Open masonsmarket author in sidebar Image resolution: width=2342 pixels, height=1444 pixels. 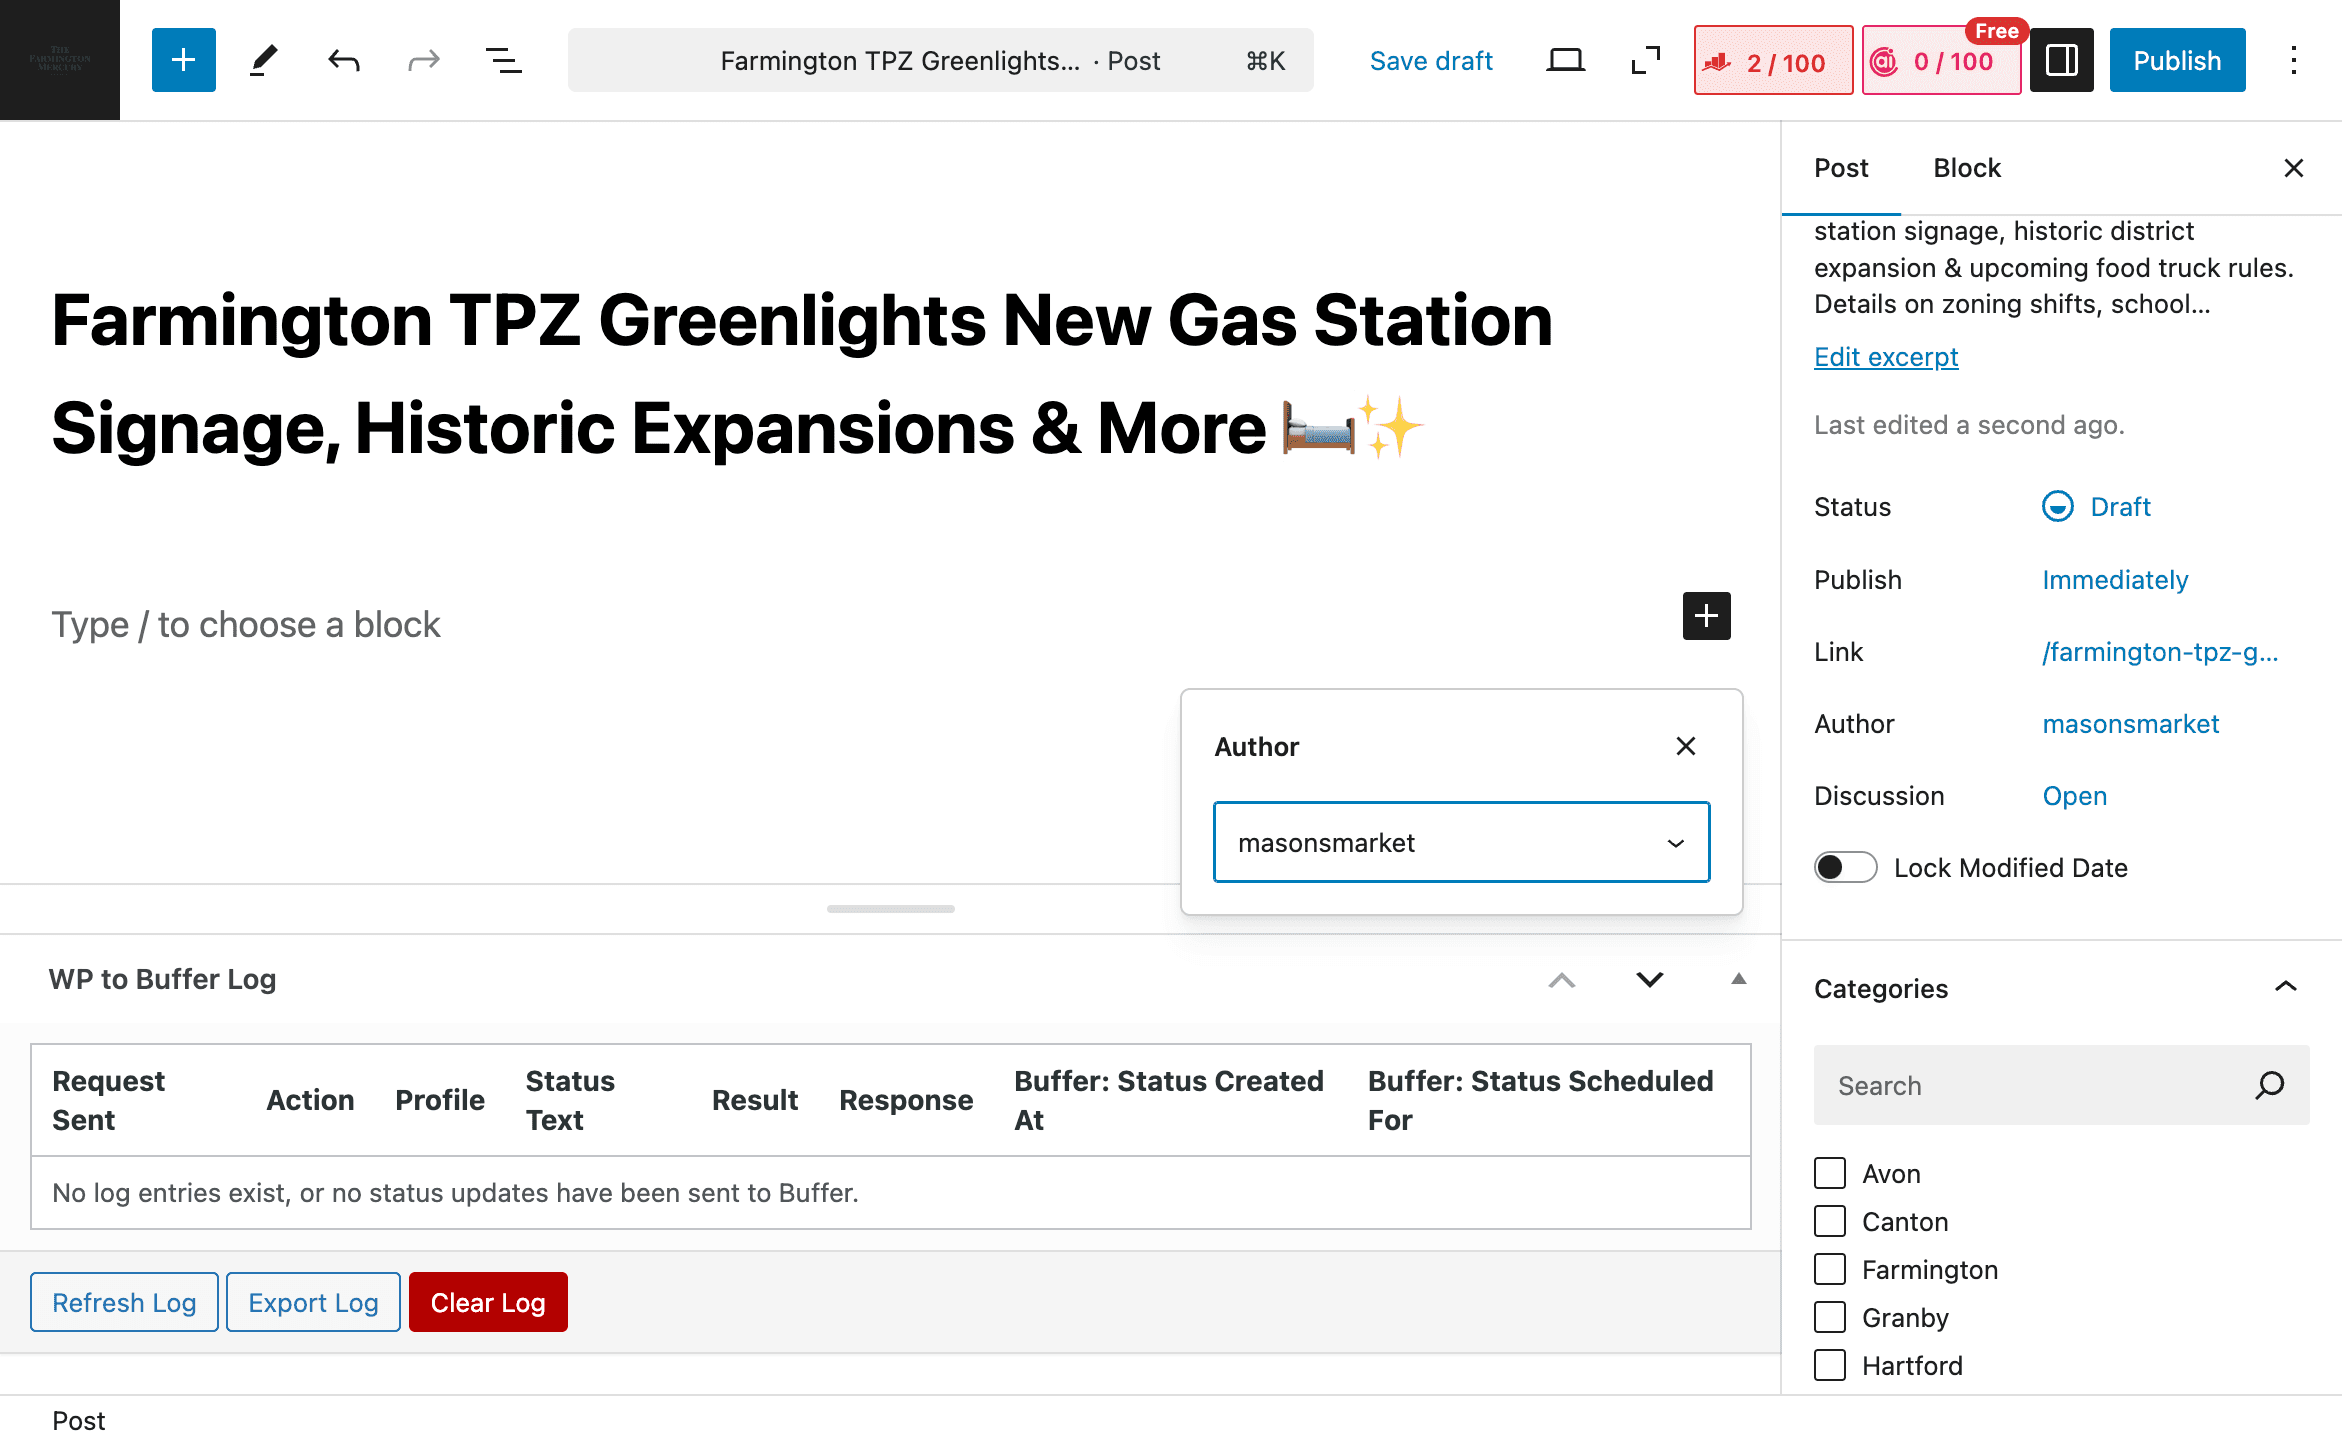point(2130,724)
